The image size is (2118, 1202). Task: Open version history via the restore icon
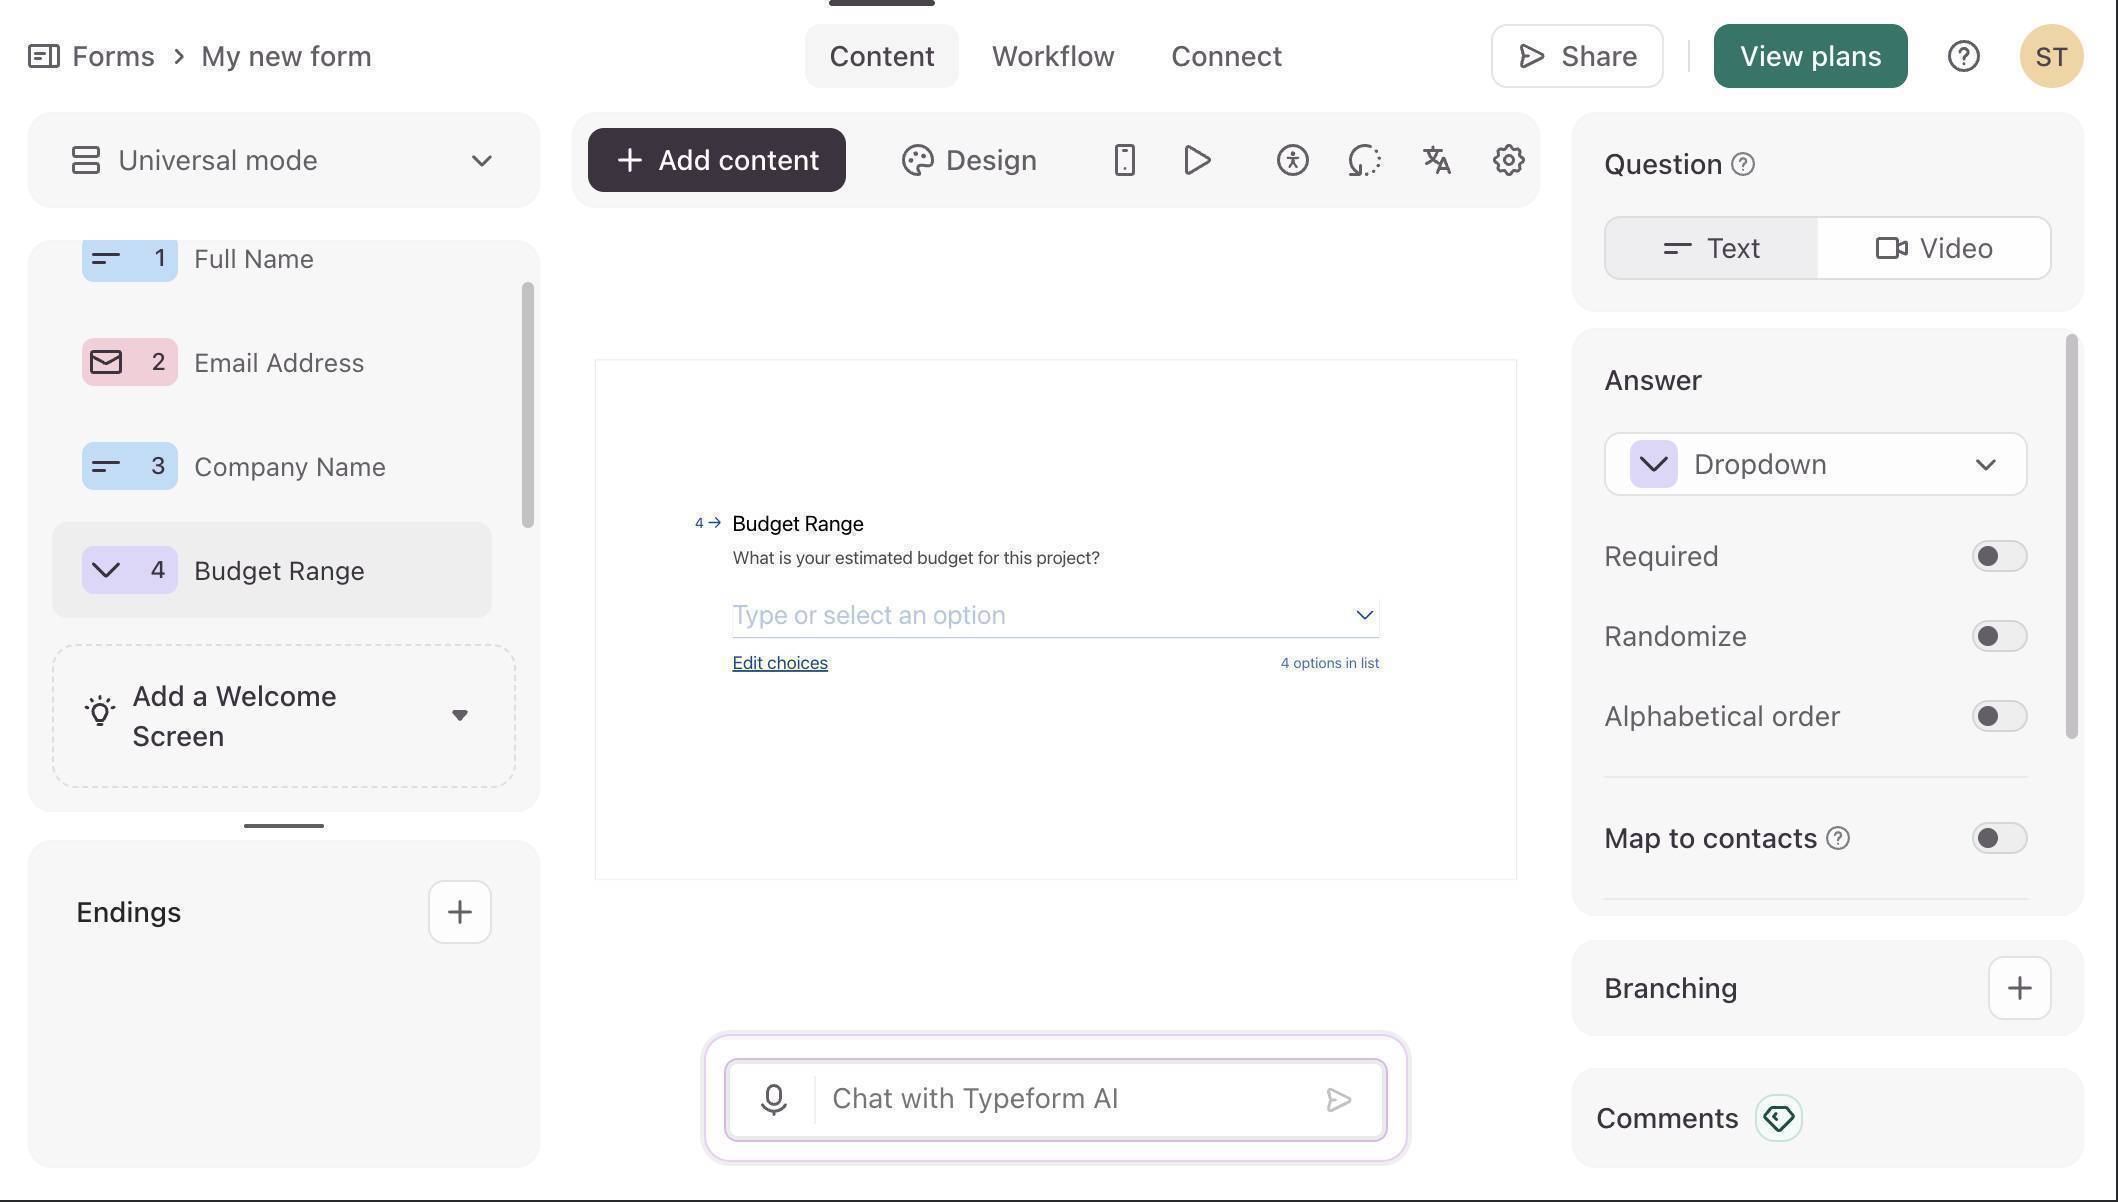1363,160
